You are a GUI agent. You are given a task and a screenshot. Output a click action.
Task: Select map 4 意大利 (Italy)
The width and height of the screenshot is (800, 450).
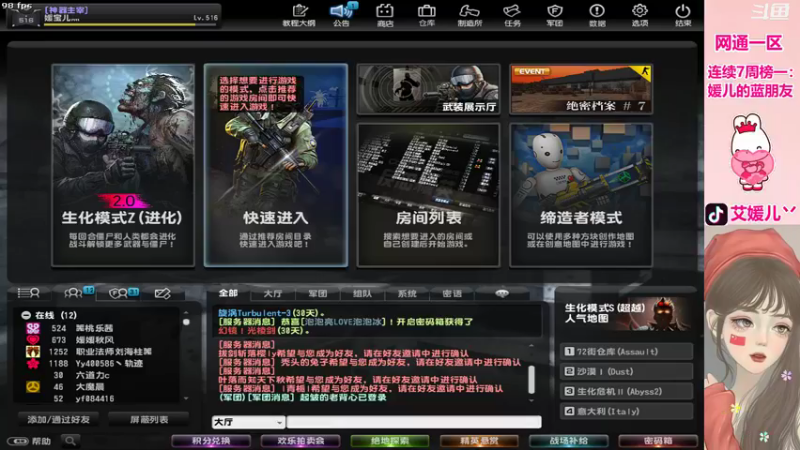tap(627, 411)
